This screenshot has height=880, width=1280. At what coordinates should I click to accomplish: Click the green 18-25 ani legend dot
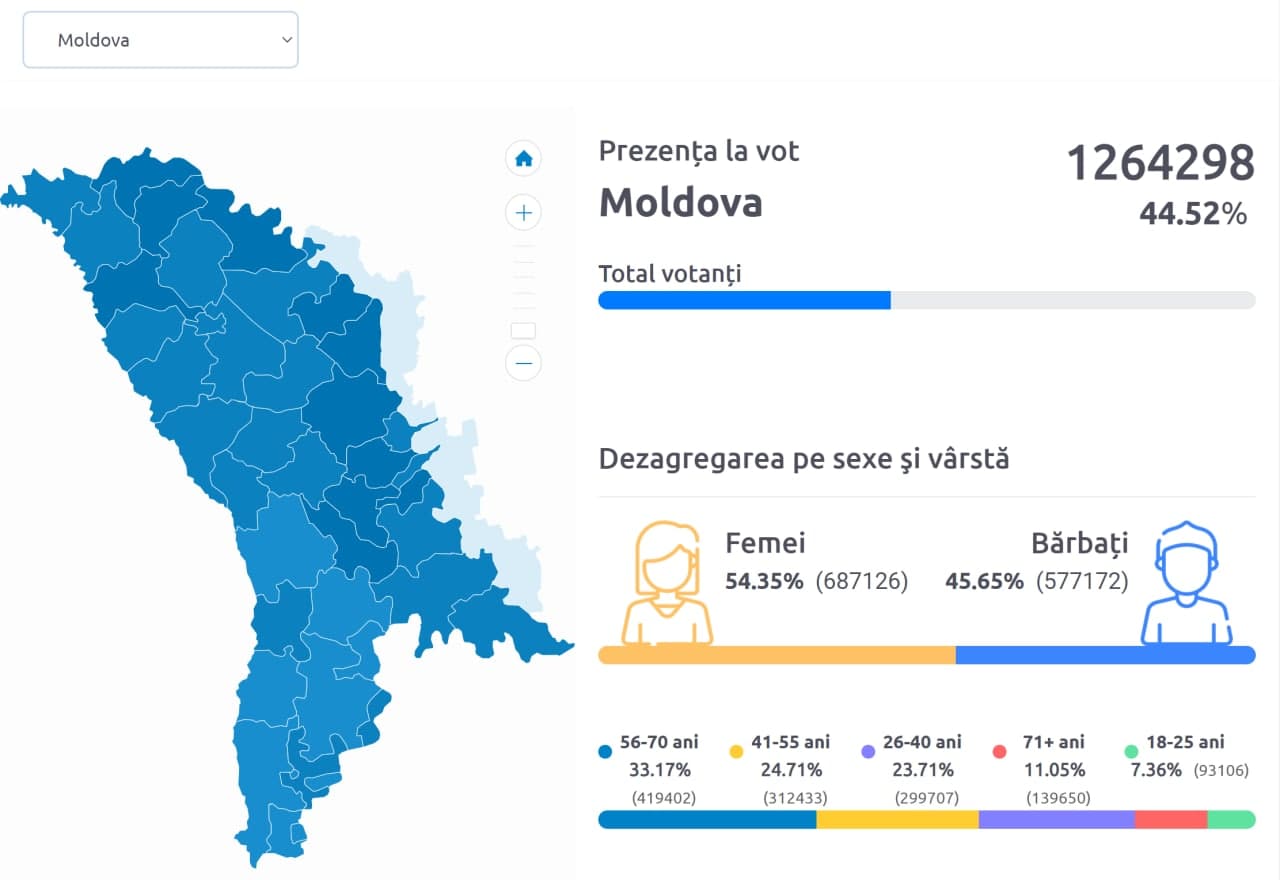point(1131,751)
